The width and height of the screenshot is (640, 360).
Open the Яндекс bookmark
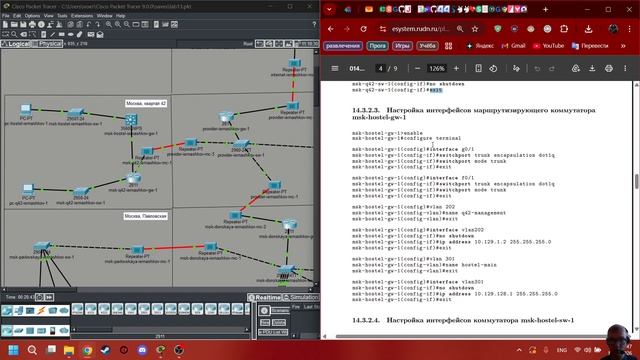tap(480, 46)
